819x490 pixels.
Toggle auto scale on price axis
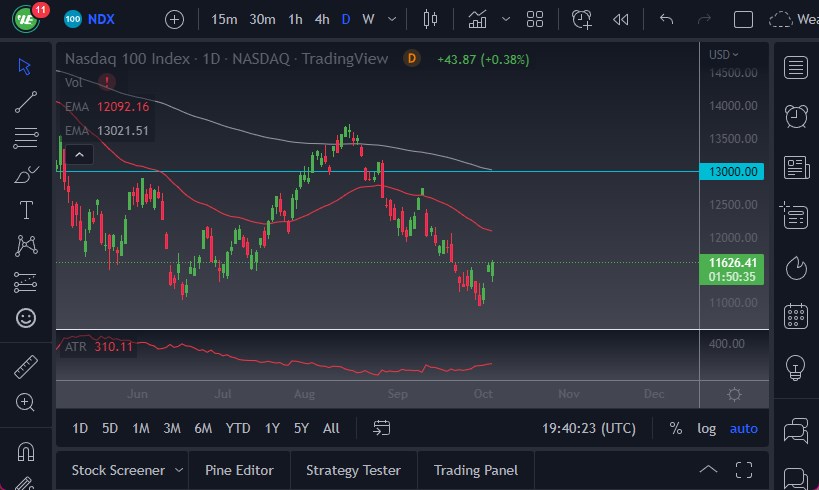[743, 428]
